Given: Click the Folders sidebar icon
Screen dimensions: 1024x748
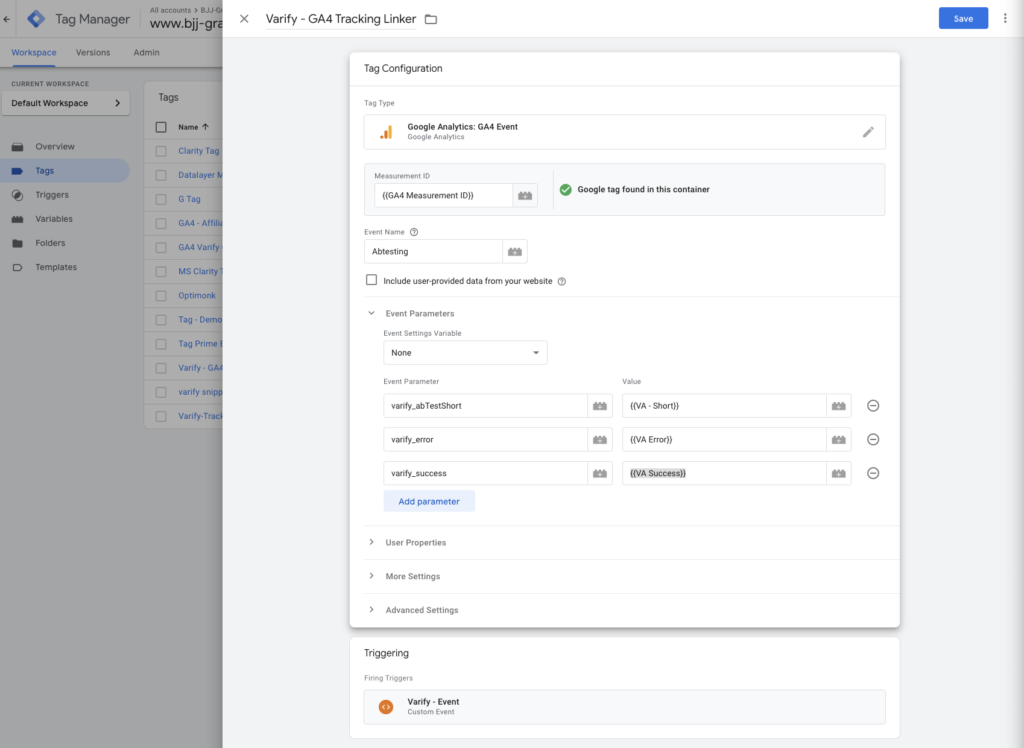Looking at the screenshot, I should point(18,244).
